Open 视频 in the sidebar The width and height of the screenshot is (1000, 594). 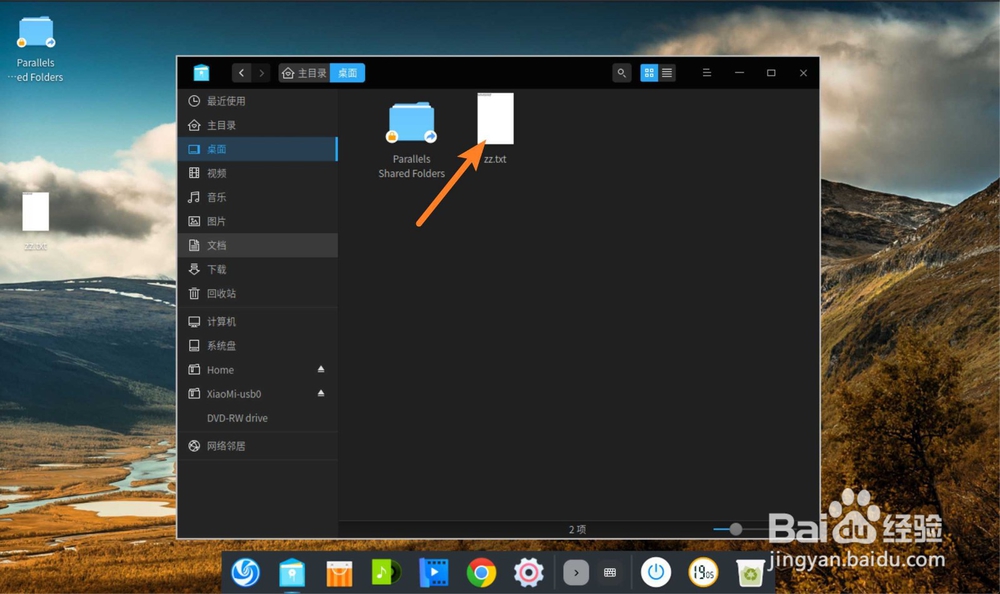pyautogui.click(x=258, y=173)
